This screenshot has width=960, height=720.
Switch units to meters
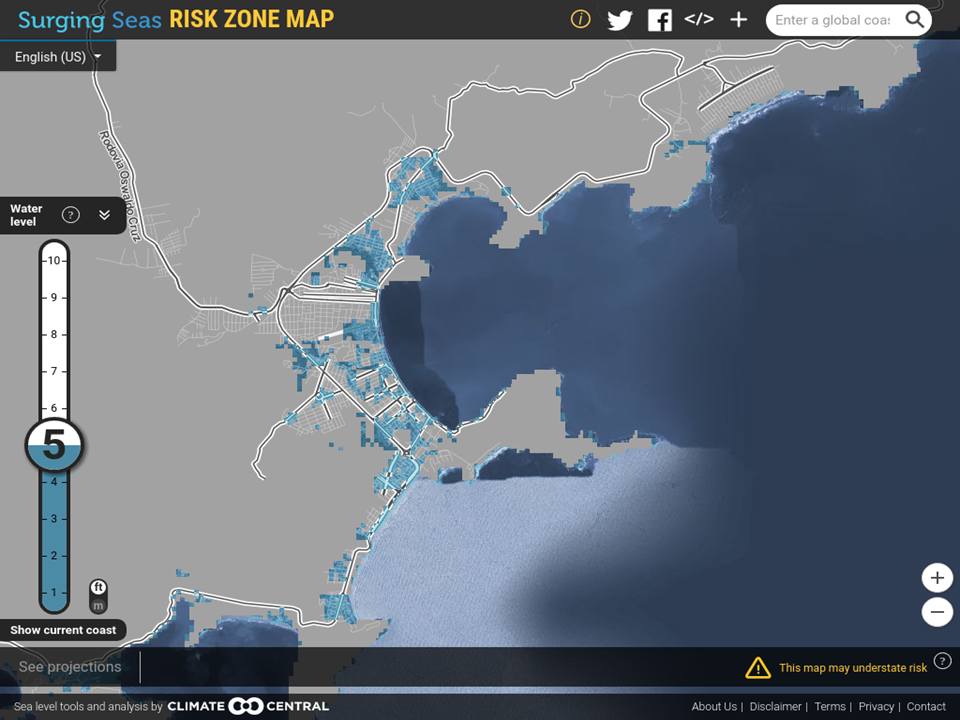pyautogui.click(x=98, y=605)
